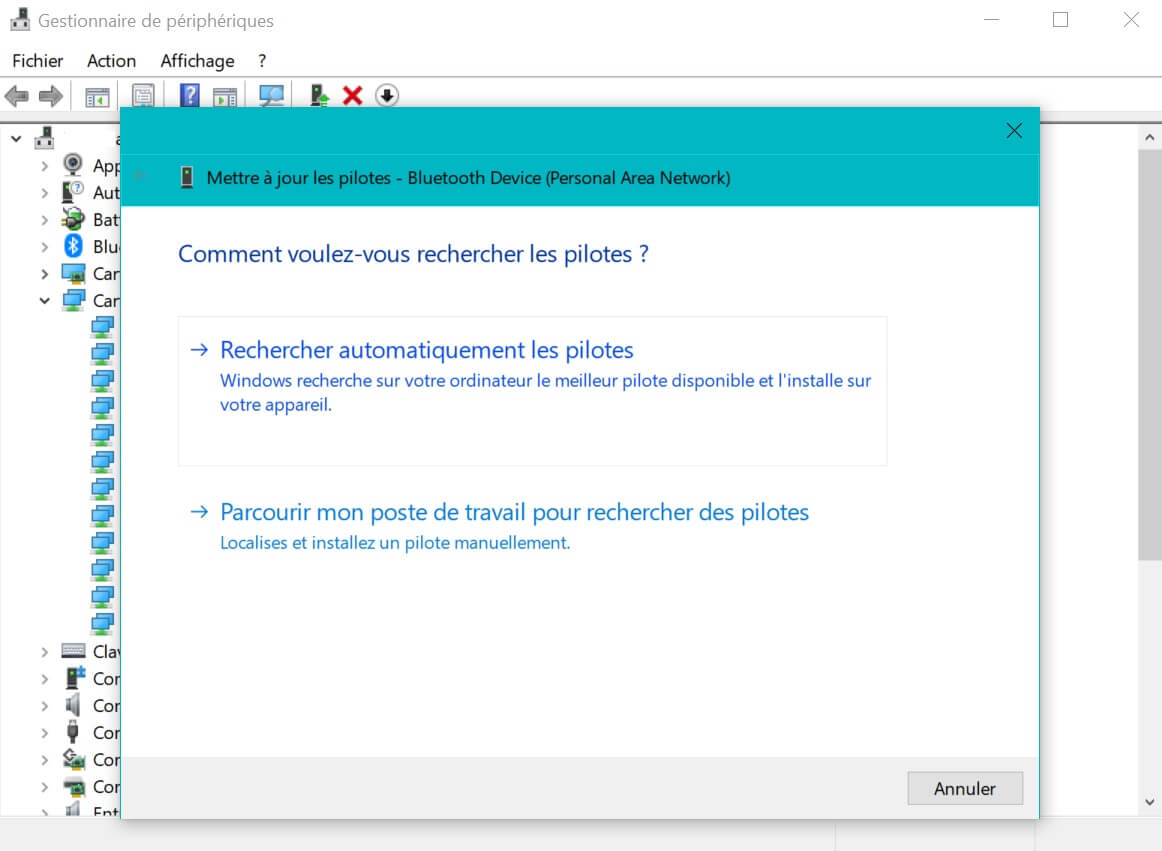This screenshot has width=1162, height=851.
Task: Select the last network adapter under expanded Car
Action: pyautogui.click(x=102, y=623)
